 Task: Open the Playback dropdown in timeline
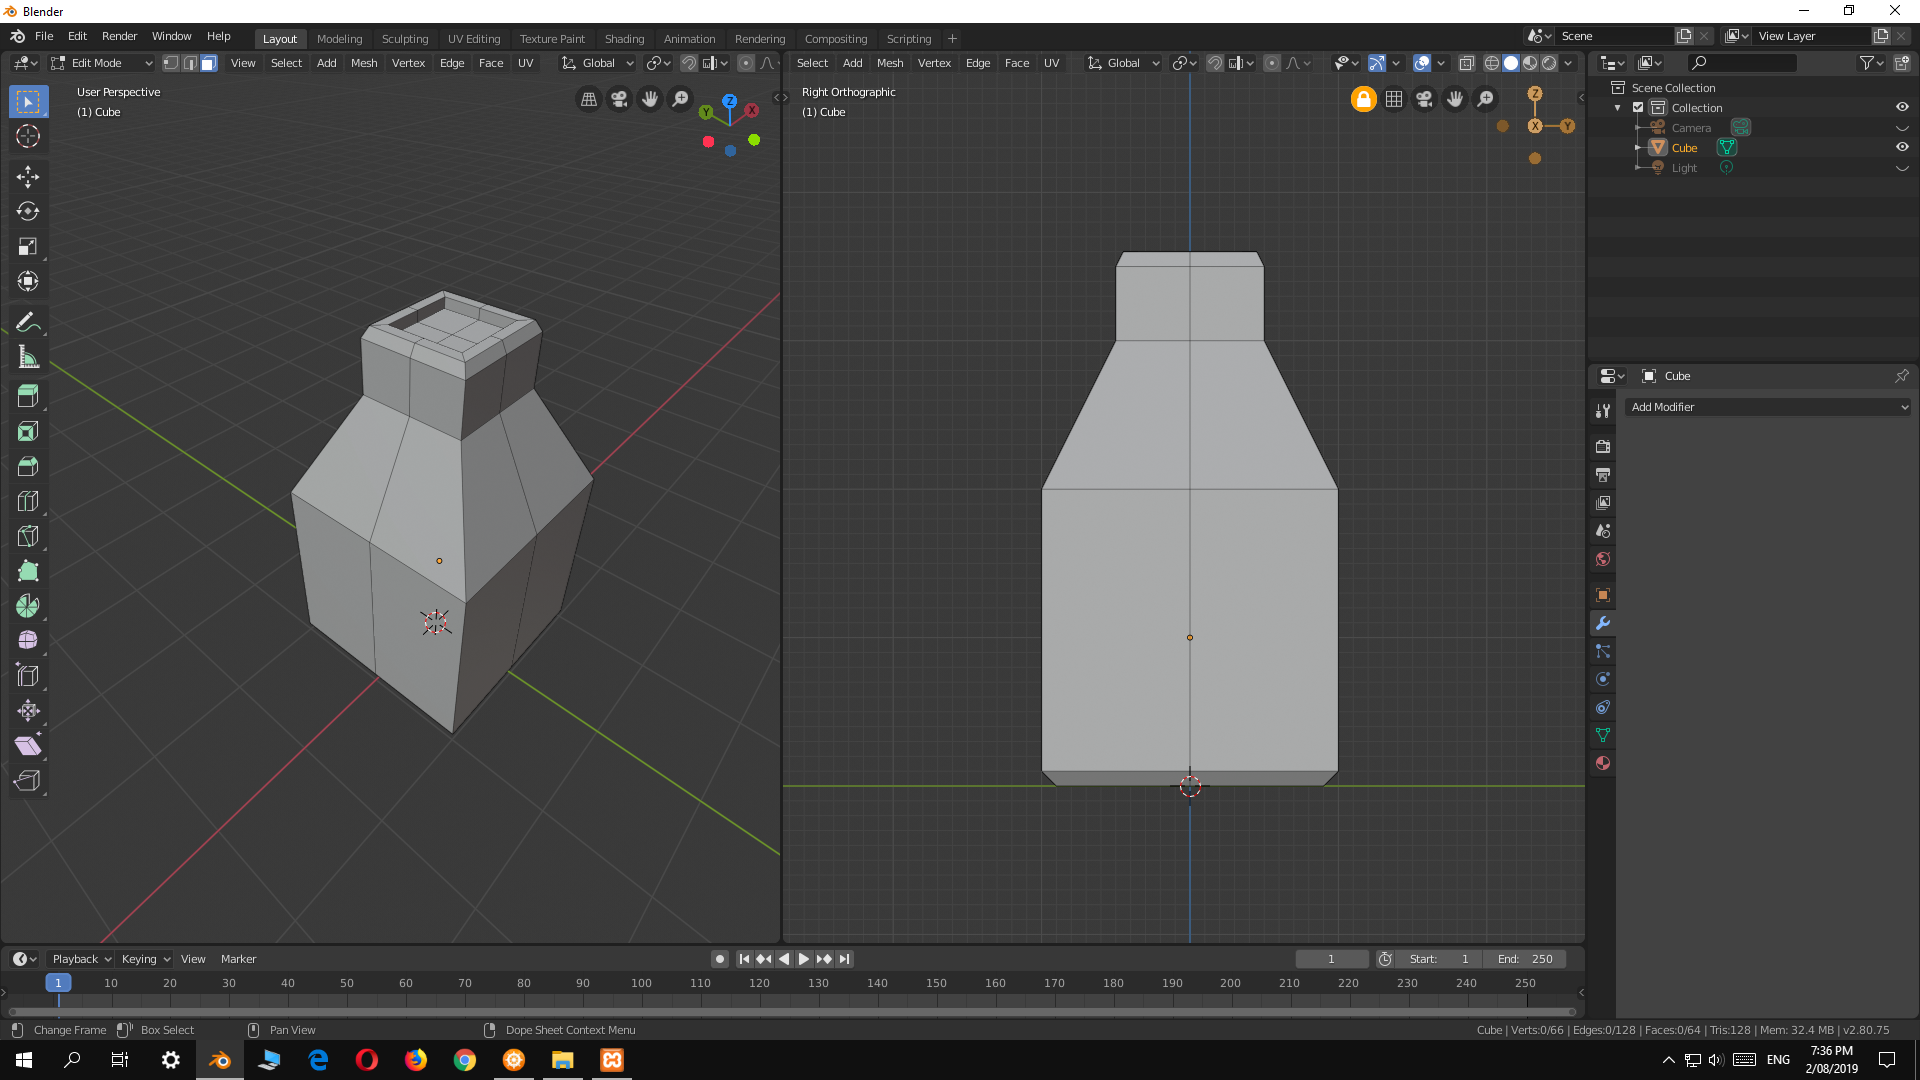81,959
